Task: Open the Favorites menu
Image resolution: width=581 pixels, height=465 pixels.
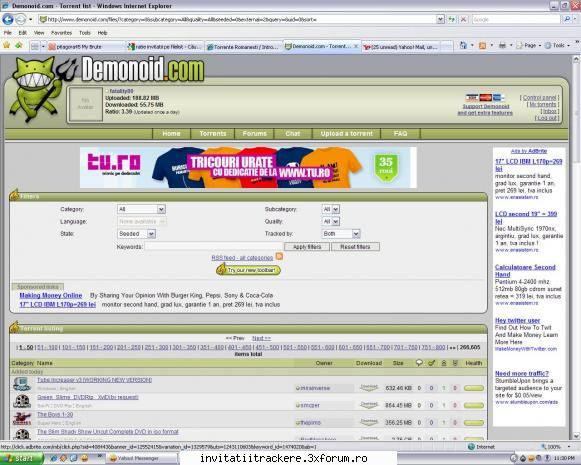Action: click(62, 33)
